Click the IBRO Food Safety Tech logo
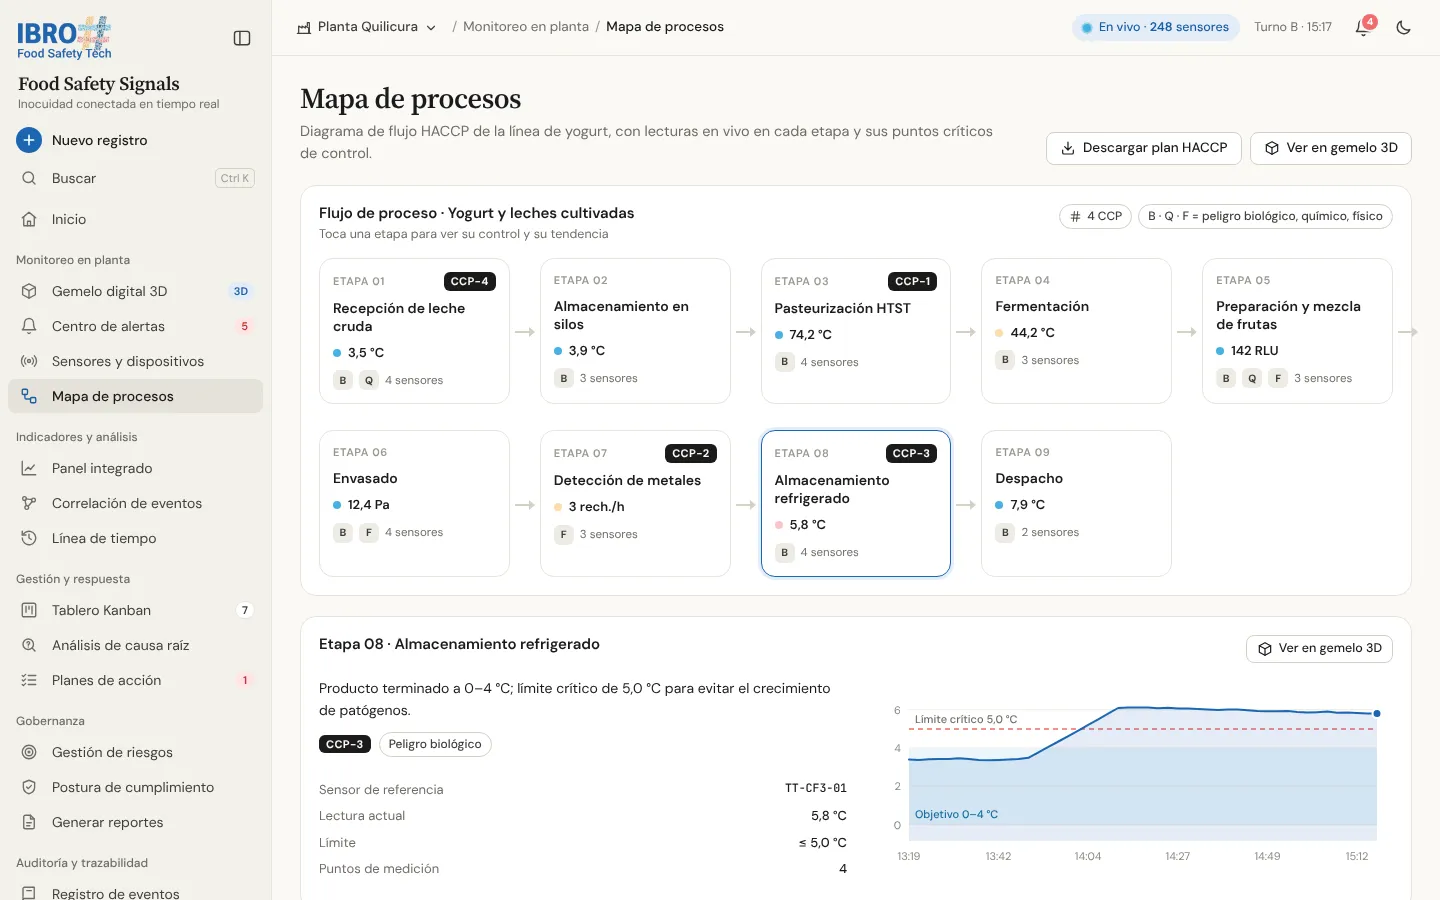The height and width of the screenshot is (900, 1440). point(64,38)
